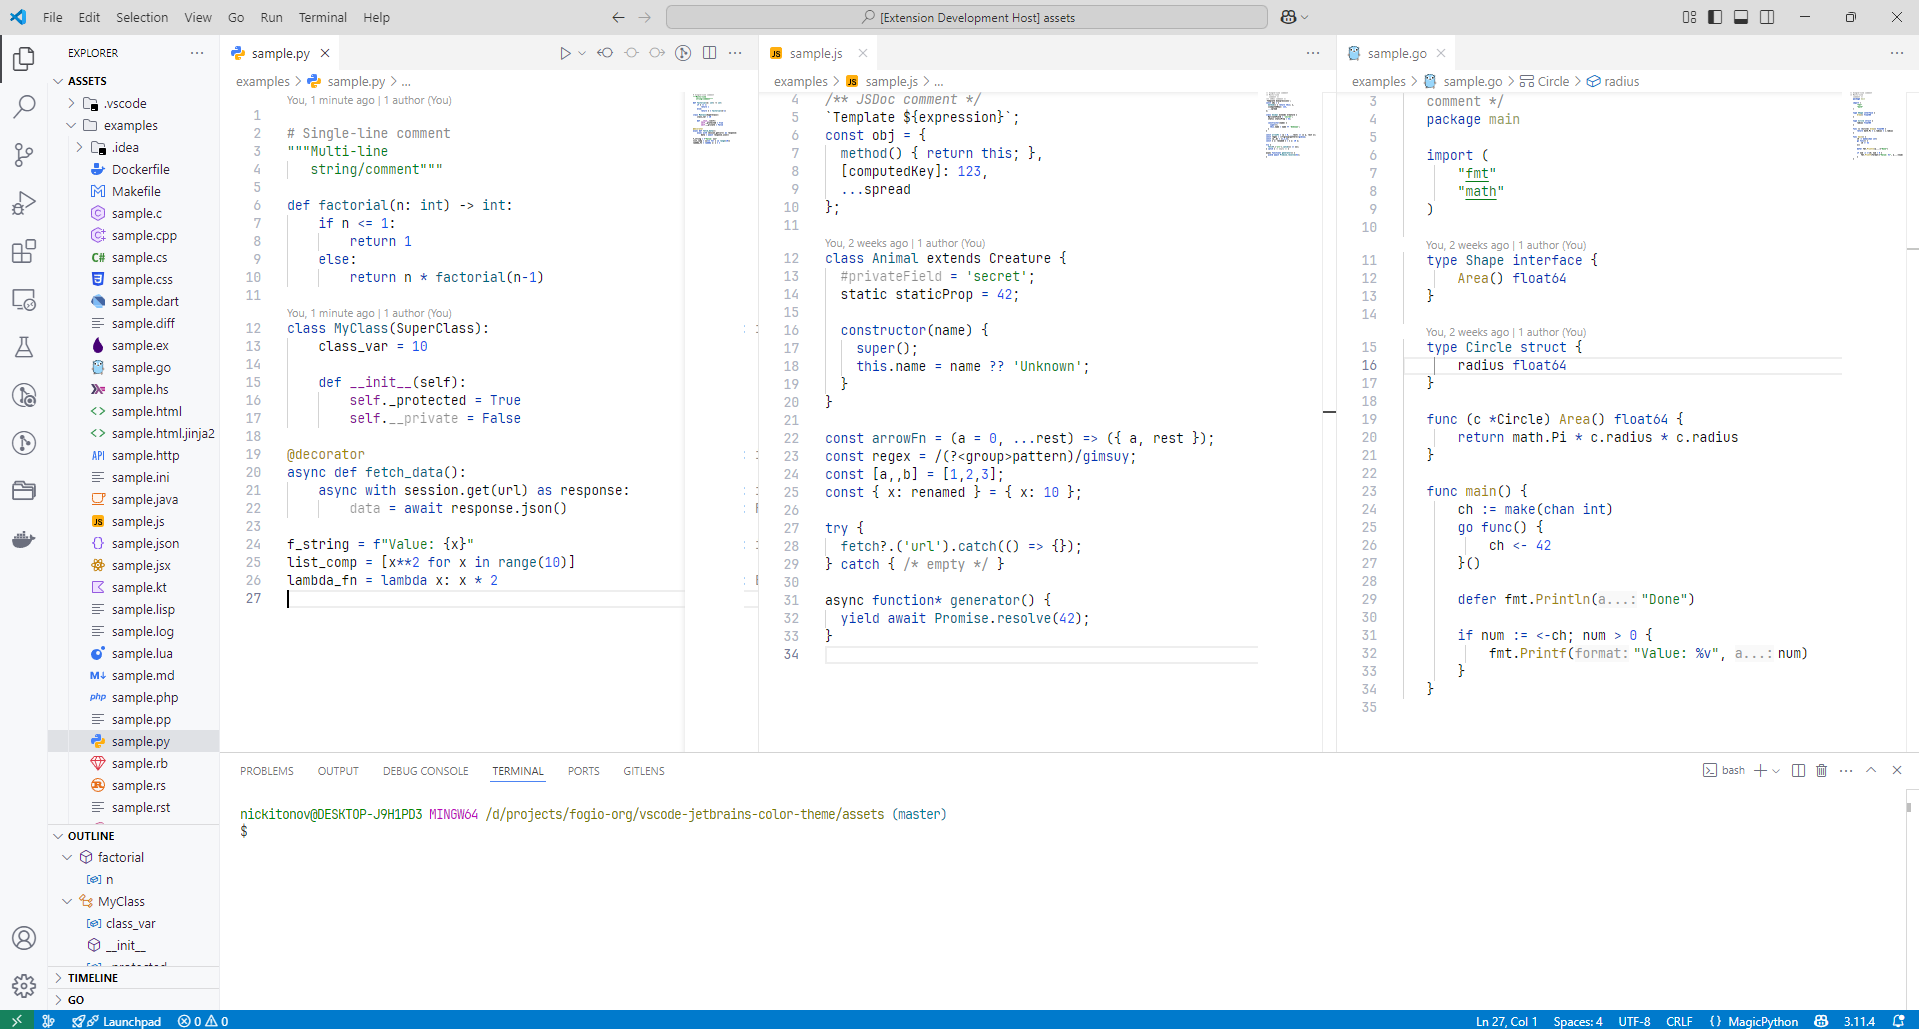This screenshot has width=1919, height=1029.
Task: Toggle the bottom panel layout button
Action: (1741, 17)
